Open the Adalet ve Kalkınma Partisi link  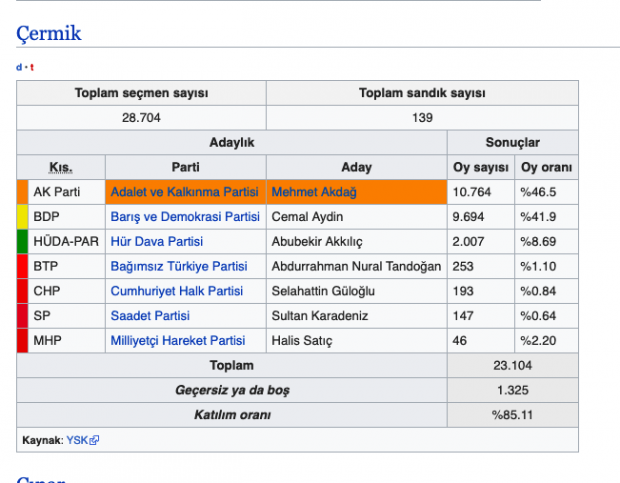pyautogui.click(x=185, y=192)
